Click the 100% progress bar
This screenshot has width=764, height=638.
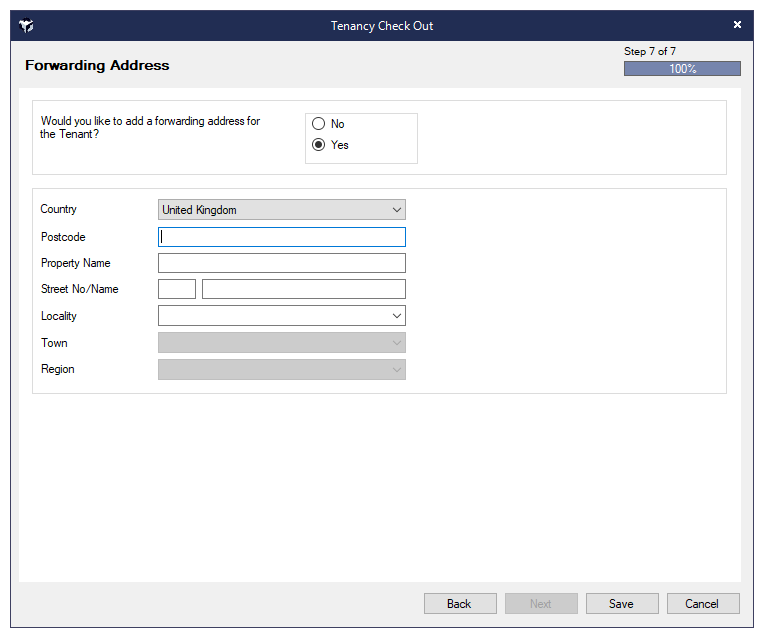(682, 69)
